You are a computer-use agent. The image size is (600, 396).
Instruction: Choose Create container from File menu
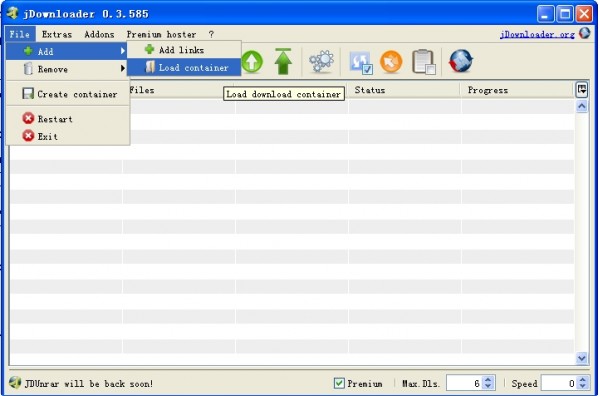click(68, 94)
